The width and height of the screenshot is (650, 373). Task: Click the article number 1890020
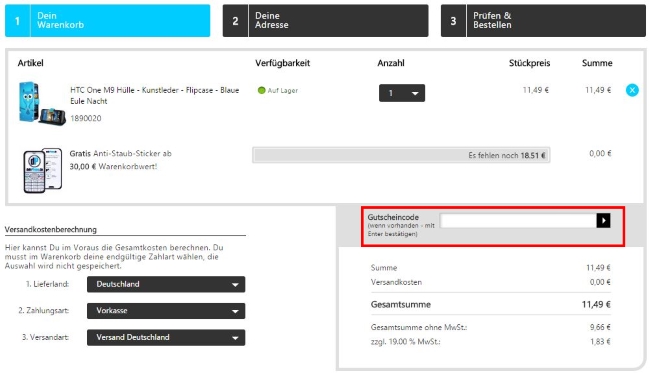tap(85, 118)
